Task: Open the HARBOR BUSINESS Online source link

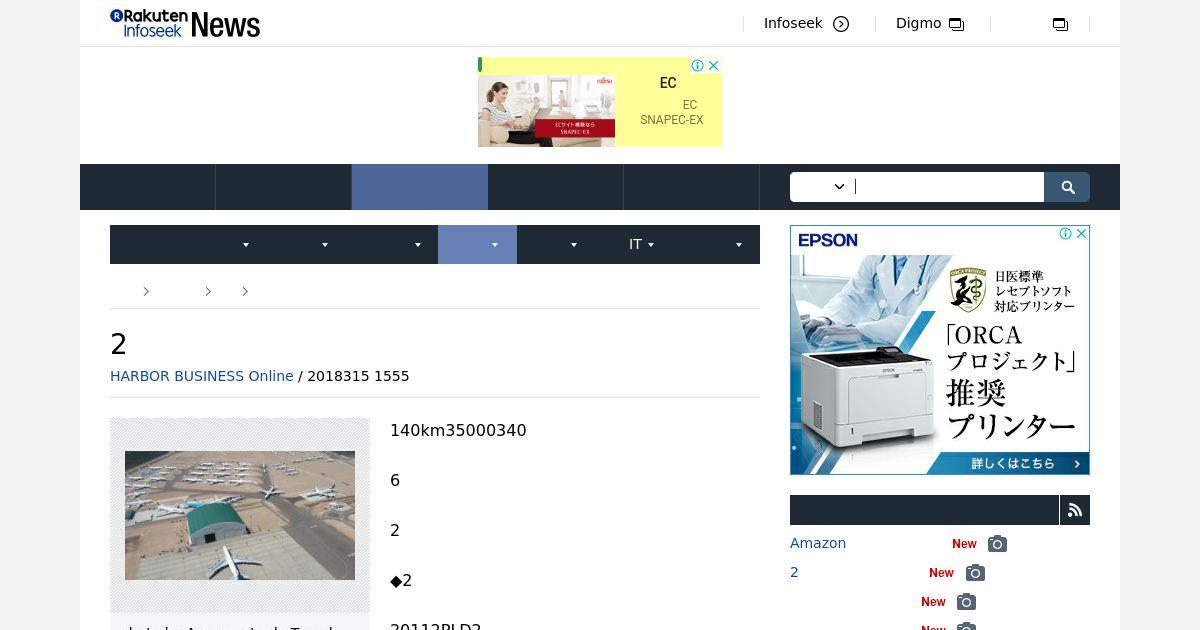Action: pyautogui.click(x=201, y=376)
